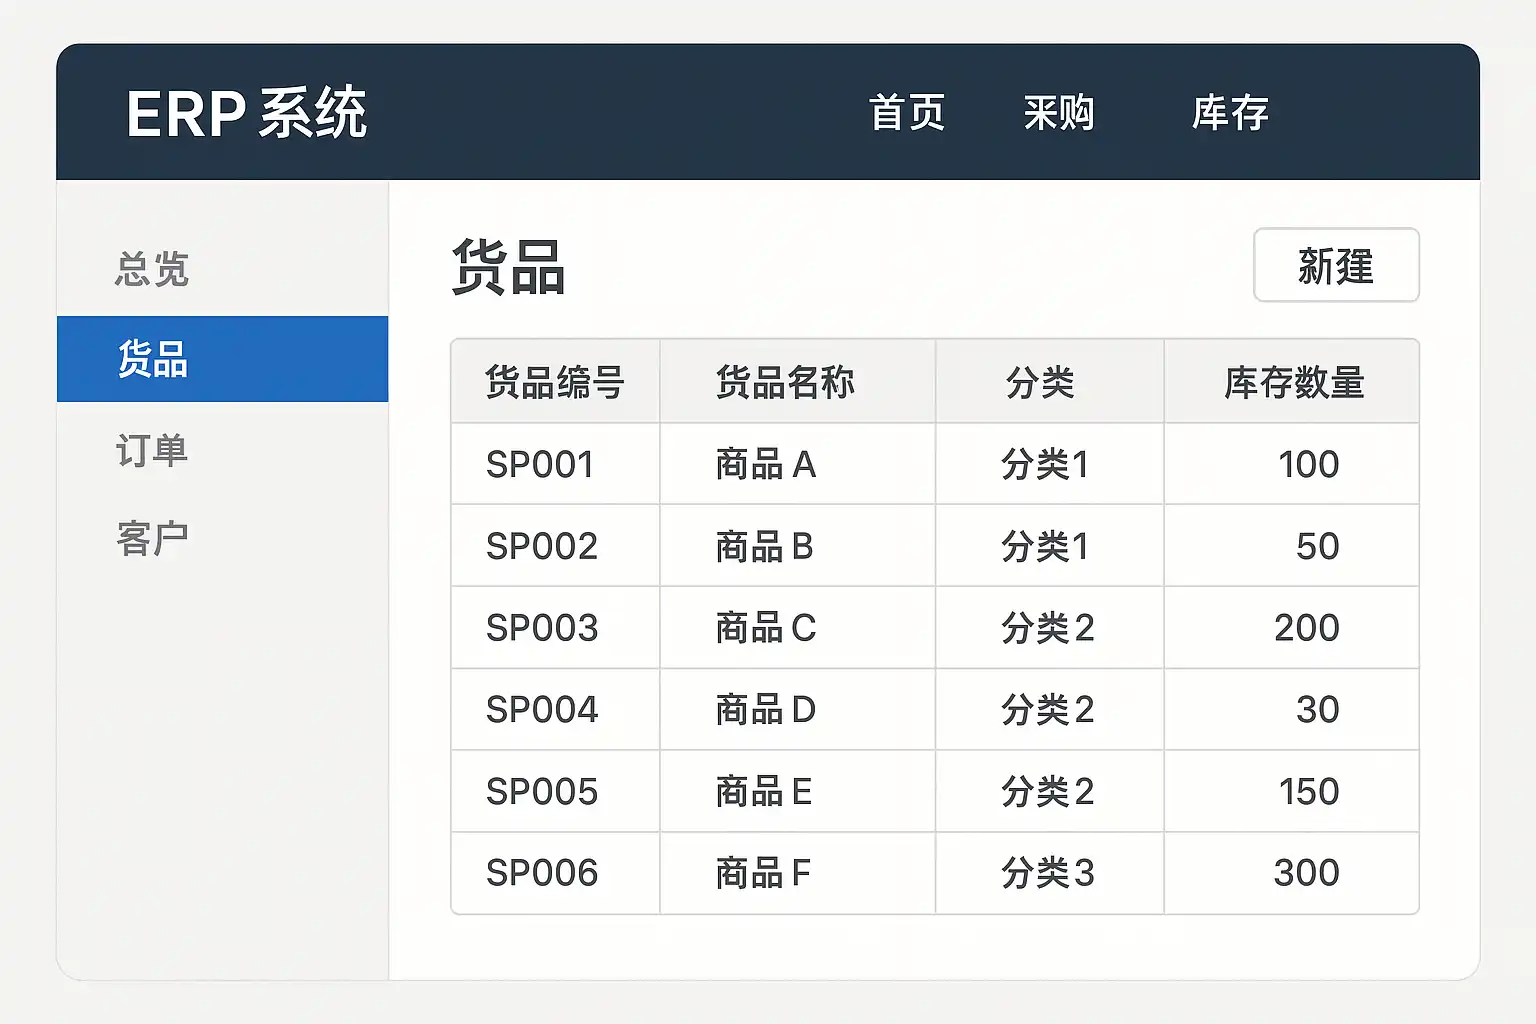Click the 库存数量 column header
The width and height of the screenshot is (1536, 1024).
[1294, 383]
